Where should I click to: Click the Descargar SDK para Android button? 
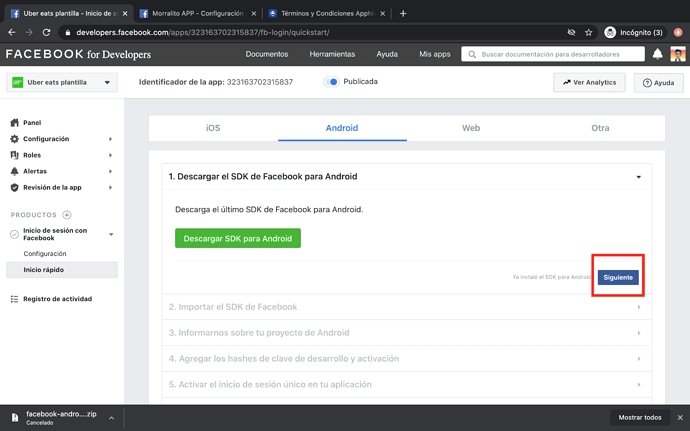[237, 238]
